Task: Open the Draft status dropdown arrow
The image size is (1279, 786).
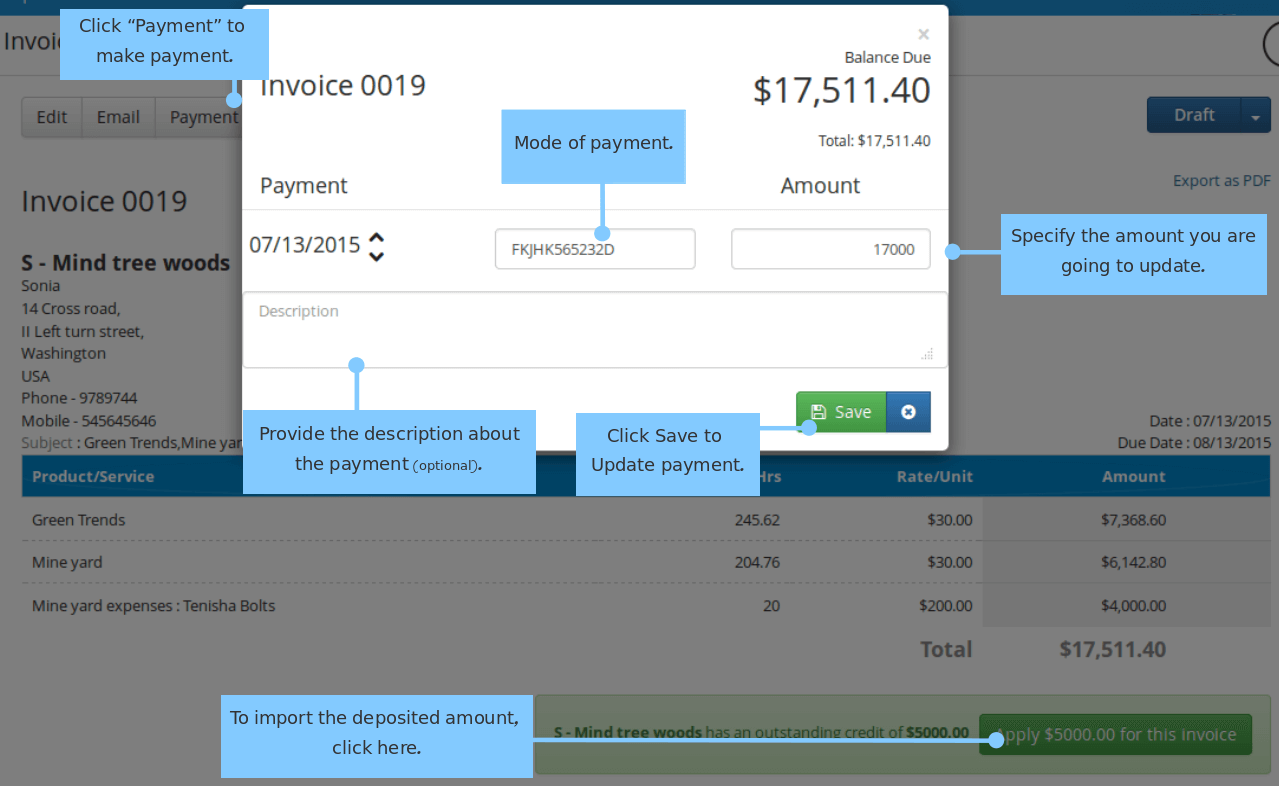Action: 1255,116
